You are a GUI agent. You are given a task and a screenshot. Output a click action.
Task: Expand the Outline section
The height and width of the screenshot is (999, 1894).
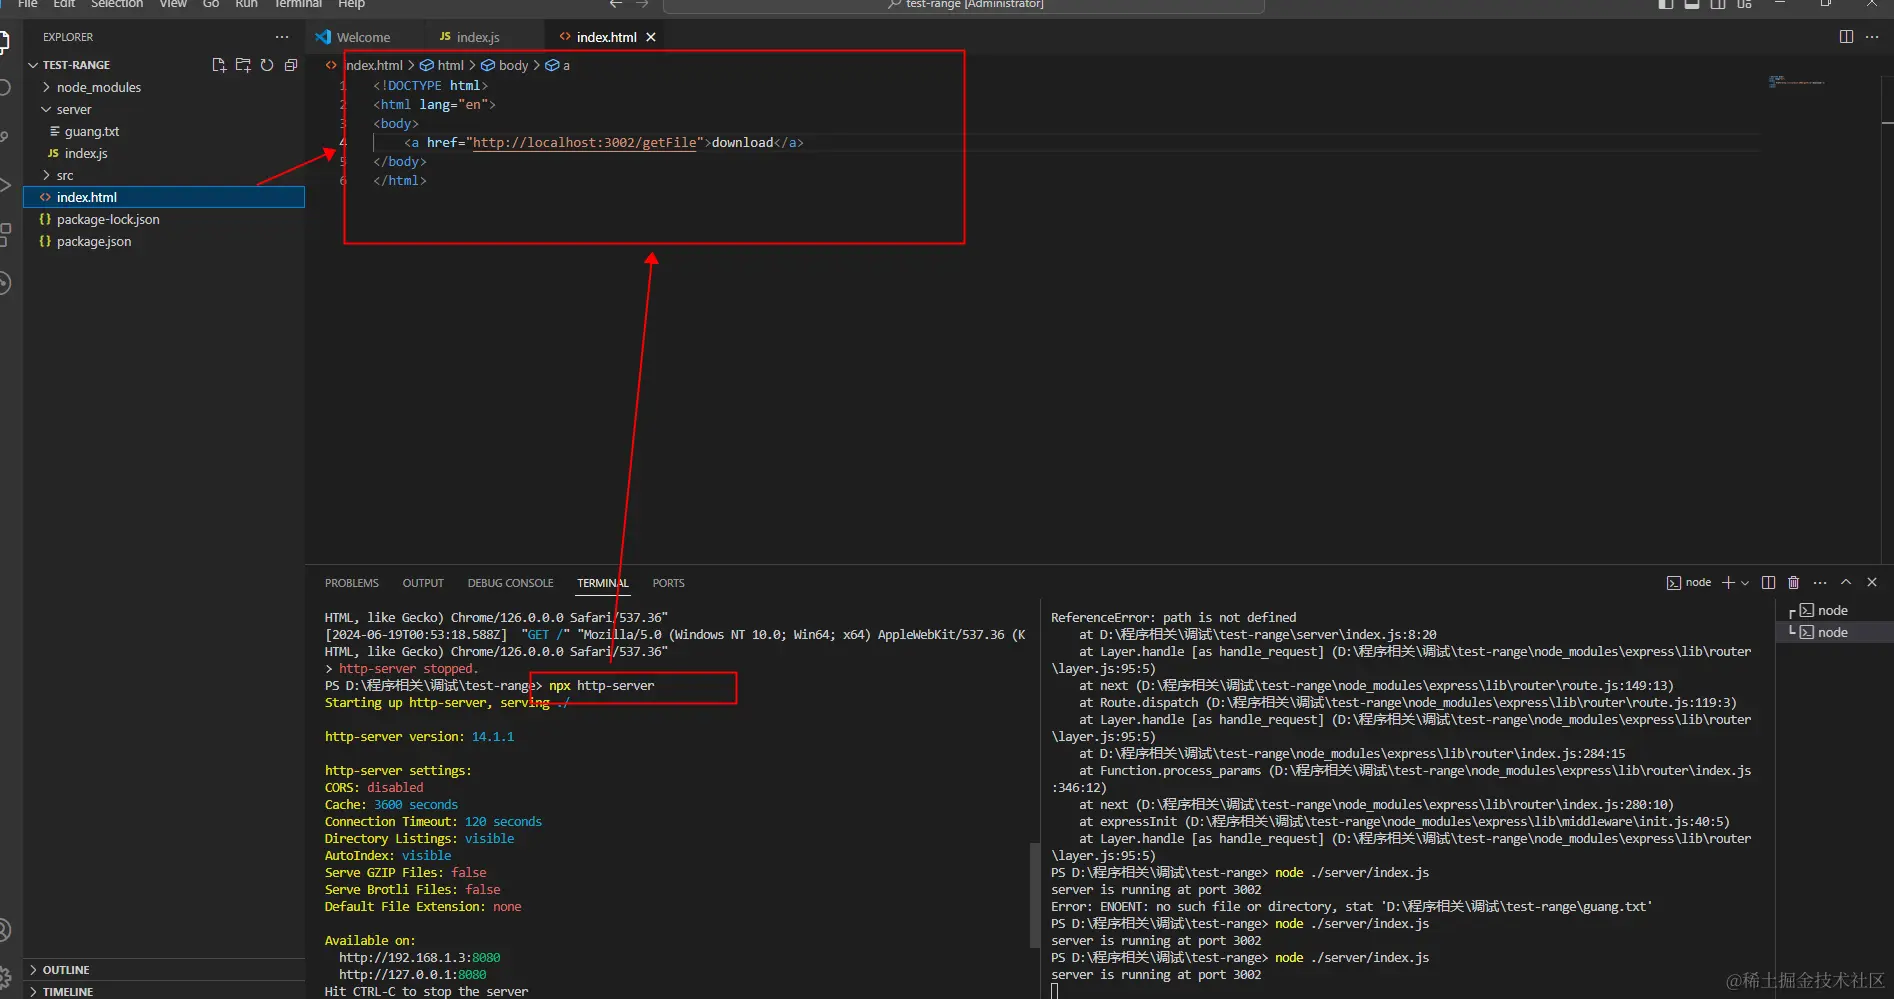66,970
